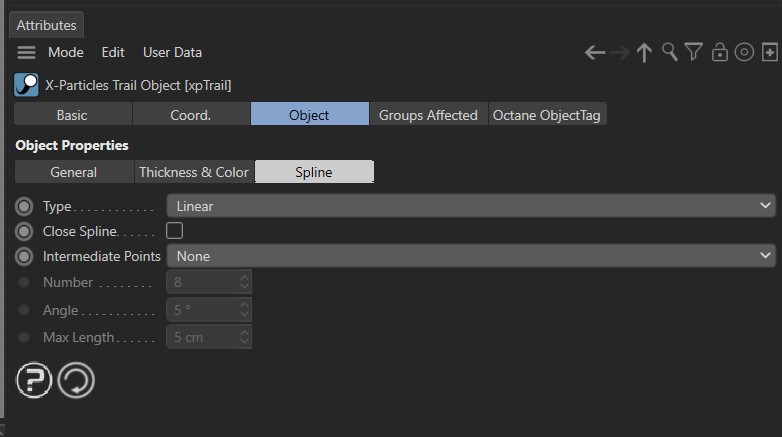
Task: Switch to the Groups Affected tab
Action: point(428,115)
